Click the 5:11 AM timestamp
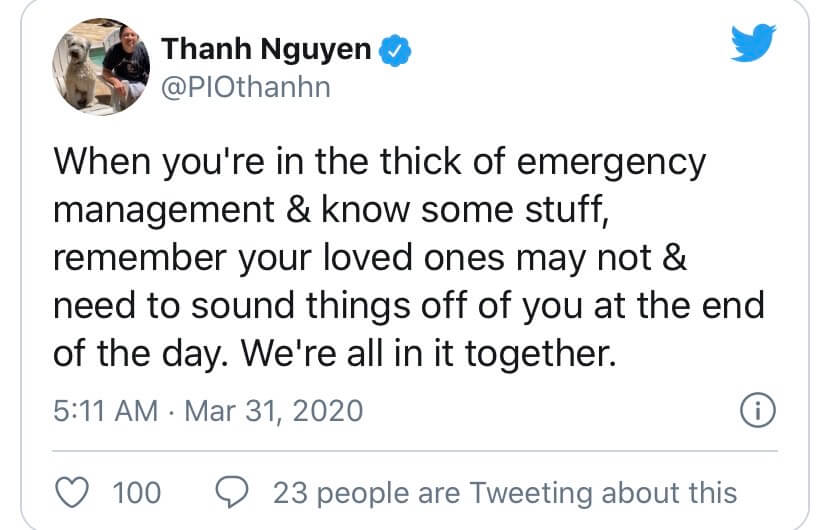 (x=106, y=411)
